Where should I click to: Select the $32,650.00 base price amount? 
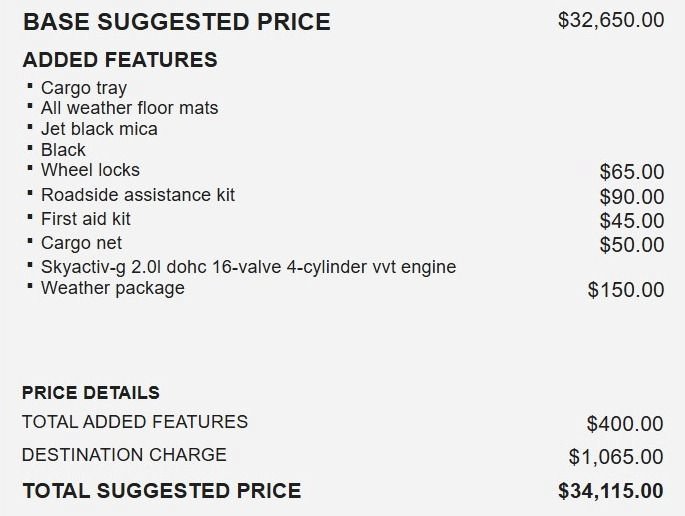tap(611, 20)
